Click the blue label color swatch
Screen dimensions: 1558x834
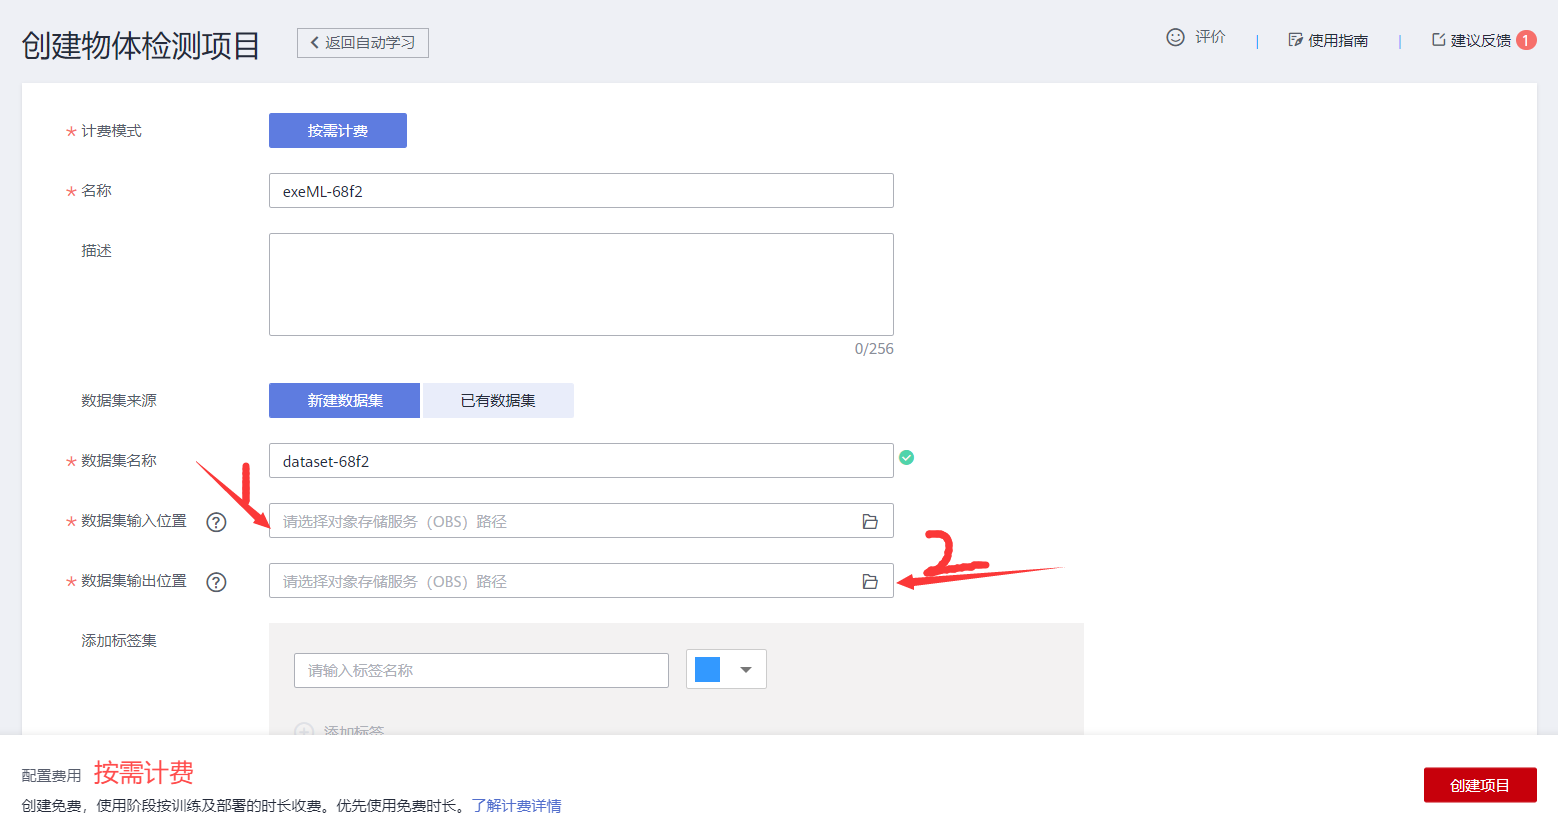point(707,669)
